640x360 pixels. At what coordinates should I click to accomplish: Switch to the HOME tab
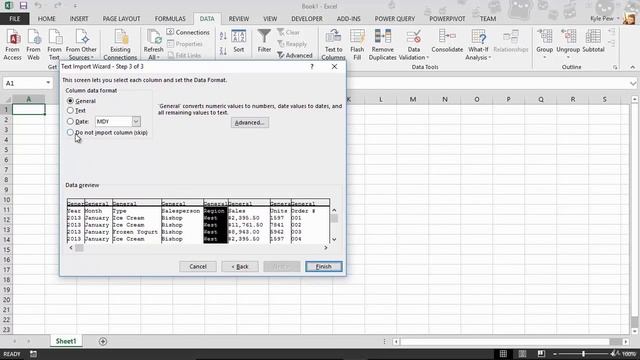coord(47,19)
